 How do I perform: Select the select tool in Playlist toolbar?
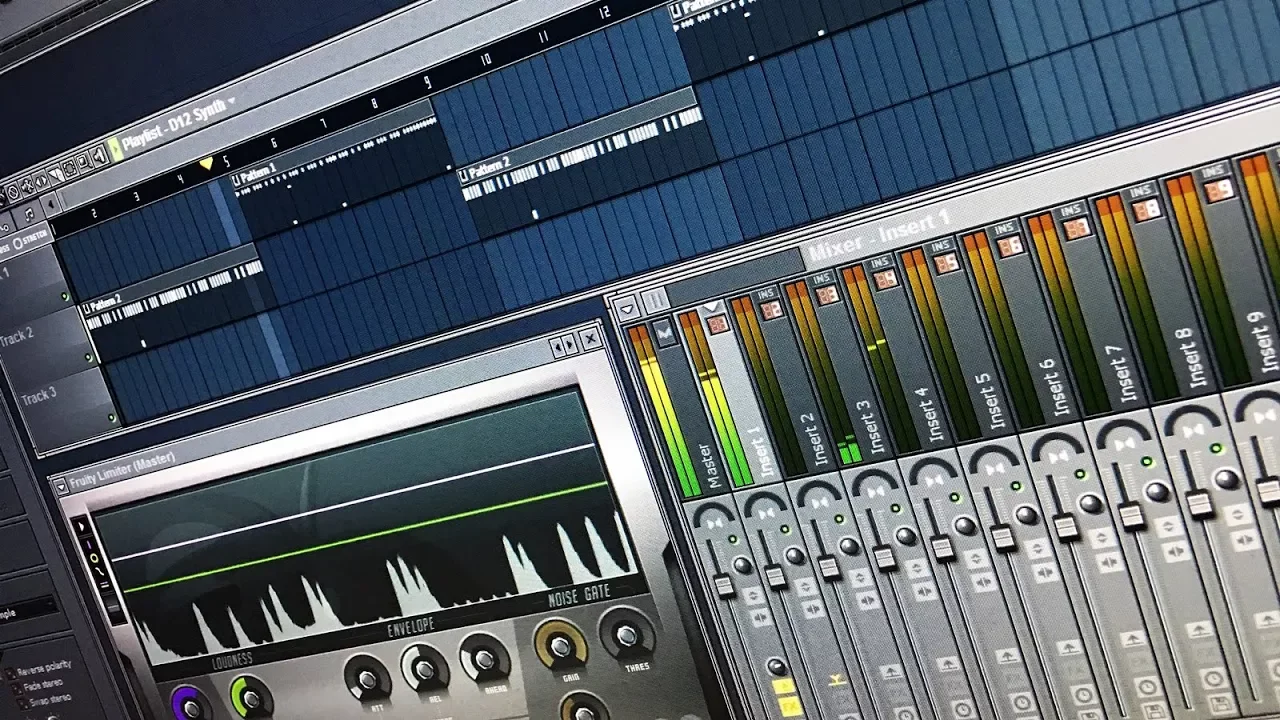click(69, 169)
